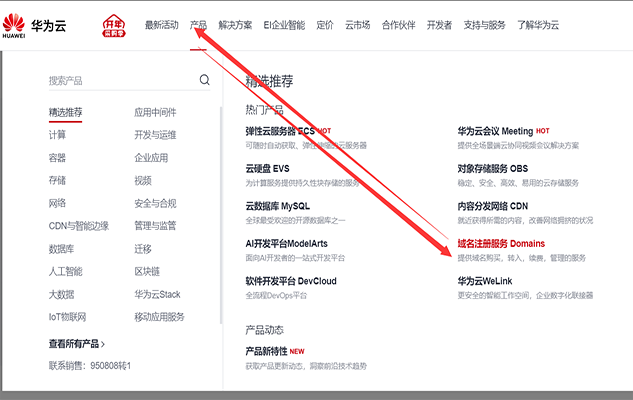
Task: Click the Huawei Cloud logo
Action: pyautogui.click(x=34, y=25)
